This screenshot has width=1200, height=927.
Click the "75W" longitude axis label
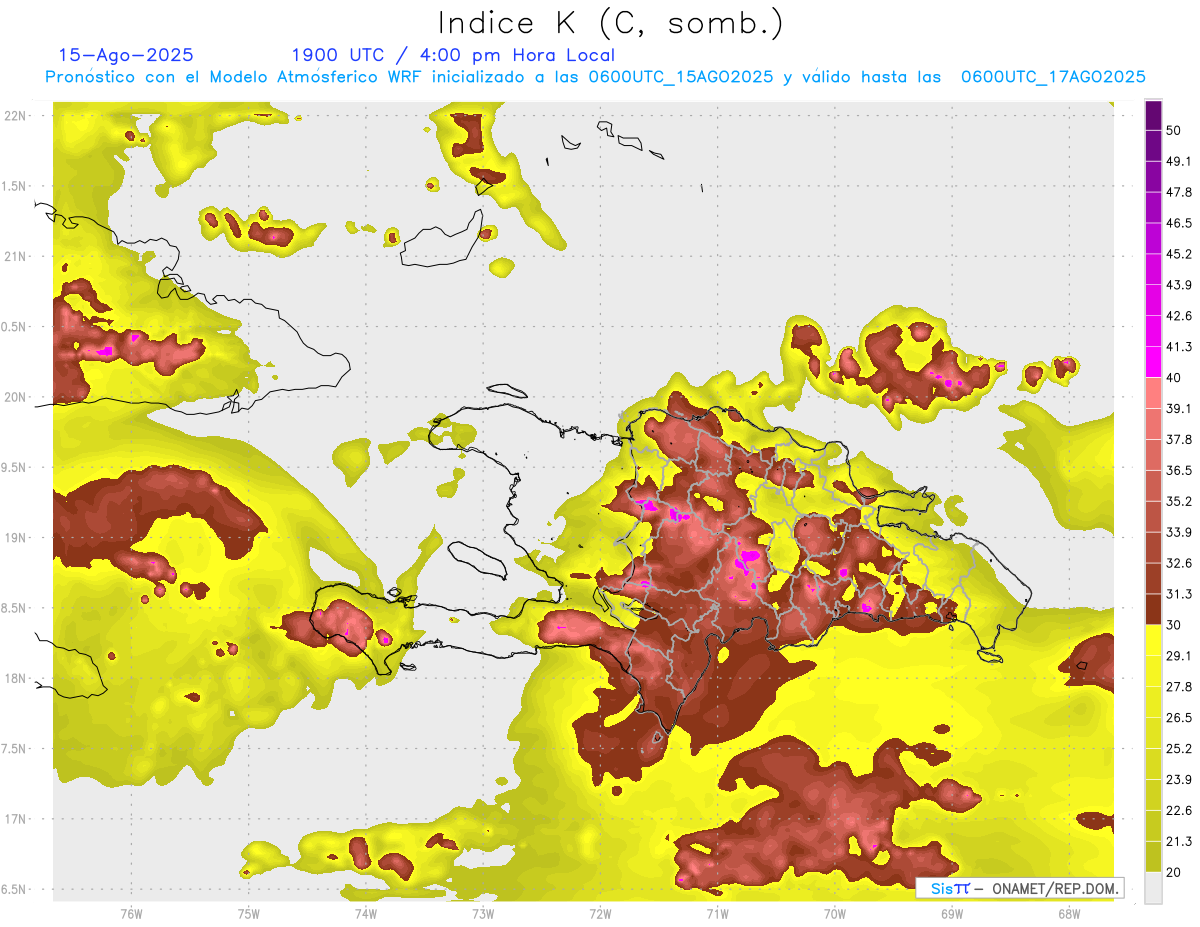coord(249,913)
